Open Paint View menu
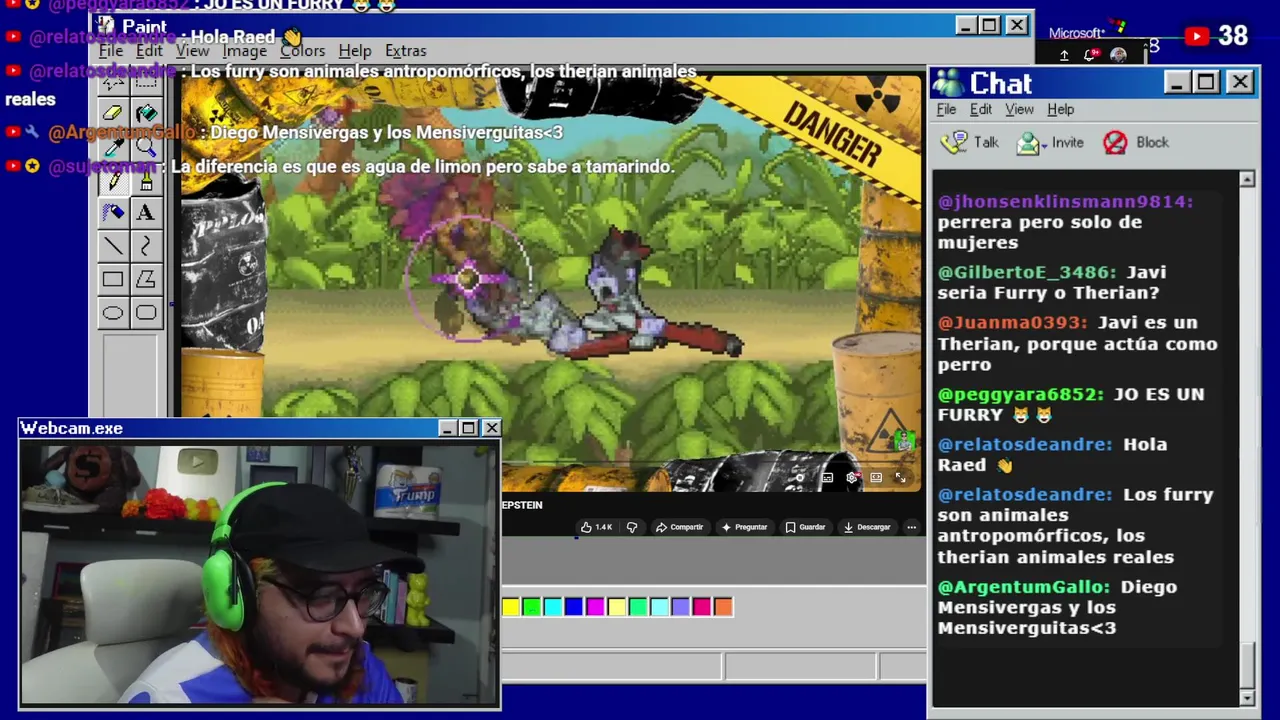This screenshot has height=720, width=1280. tap(192, 51)
